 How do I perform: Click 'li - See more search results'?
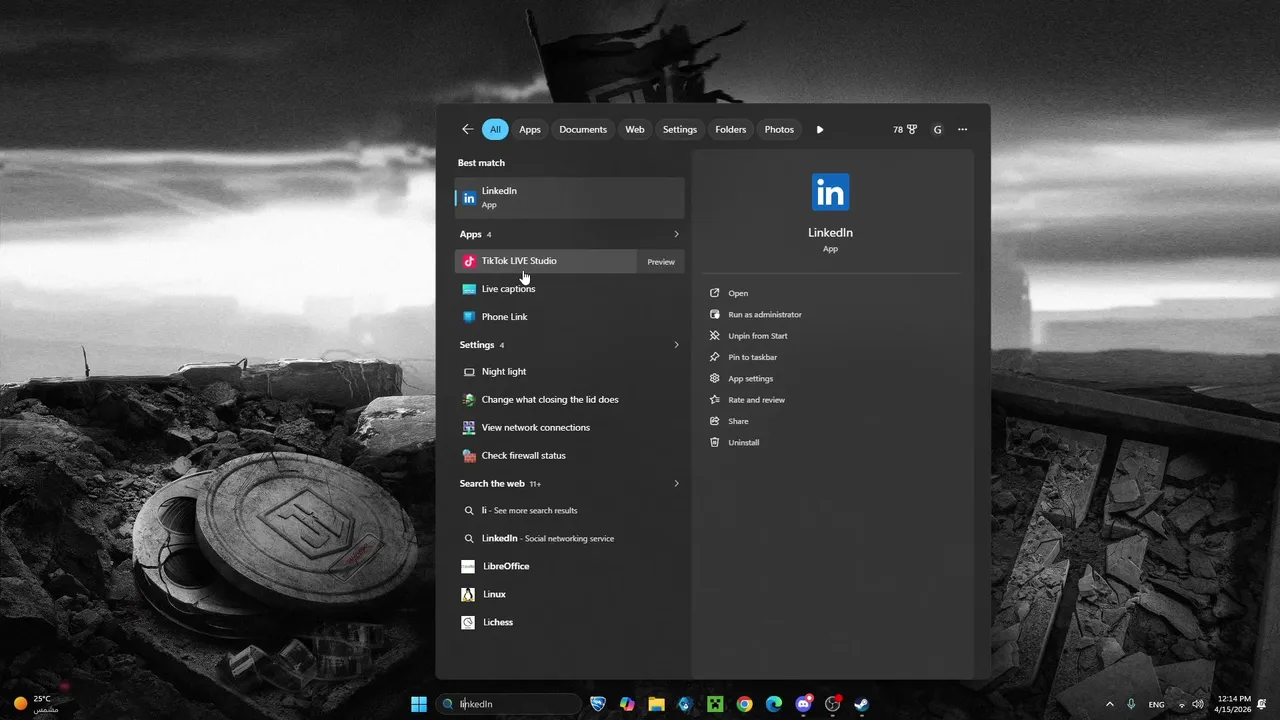[x=569, y=510]
